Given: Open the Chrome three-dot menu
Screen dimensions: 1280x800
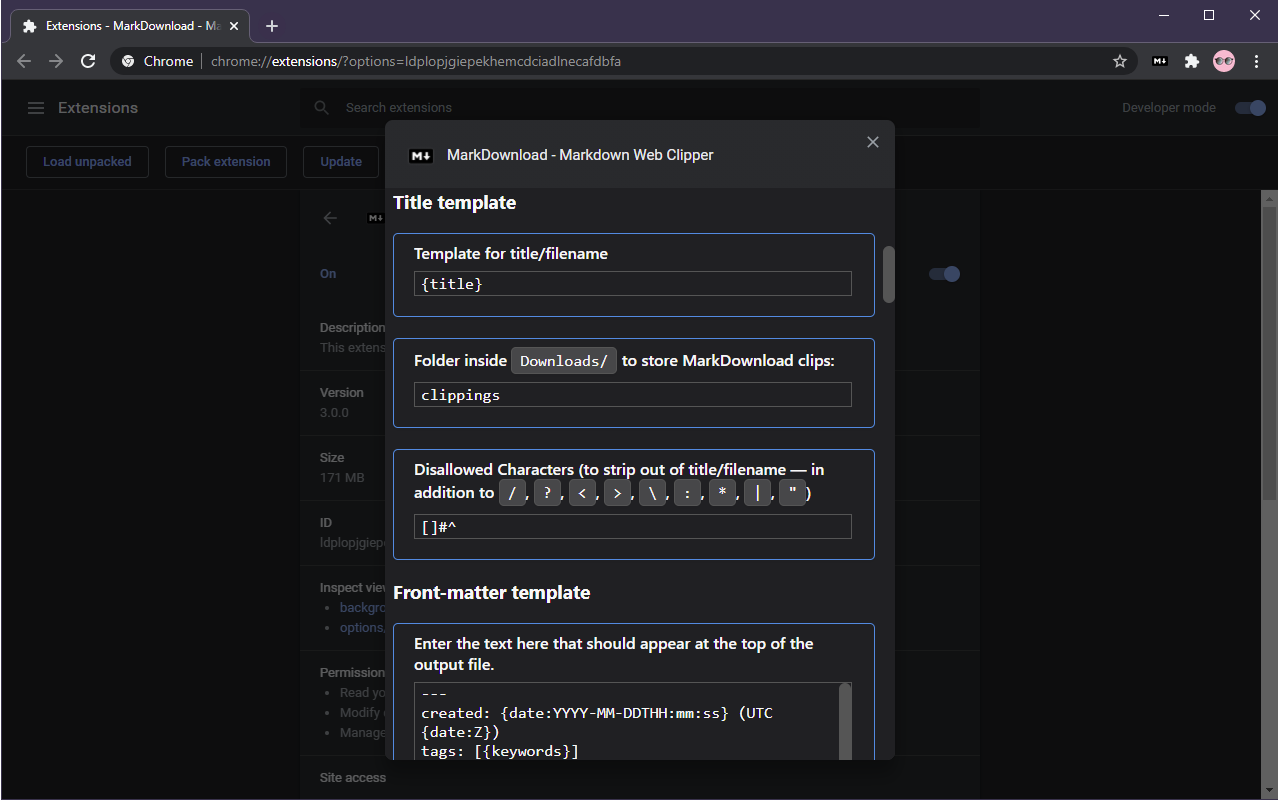Looking at the screenshot, I should 1256,61.
